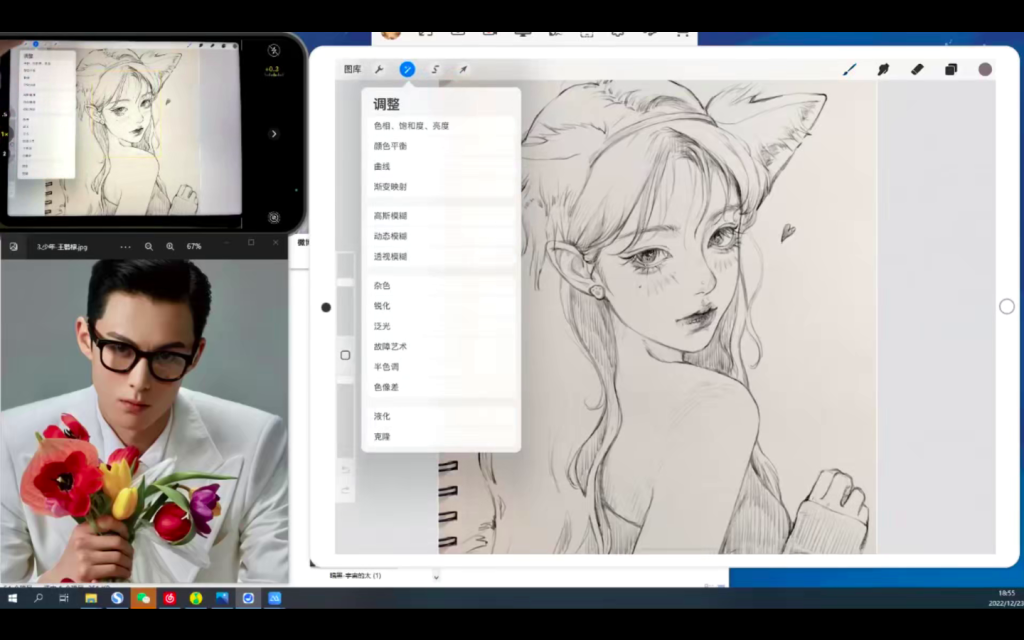Click the square modify button on canvas sidebar
The height and width of the screenshot is (640, 1024).
(346, 354)
